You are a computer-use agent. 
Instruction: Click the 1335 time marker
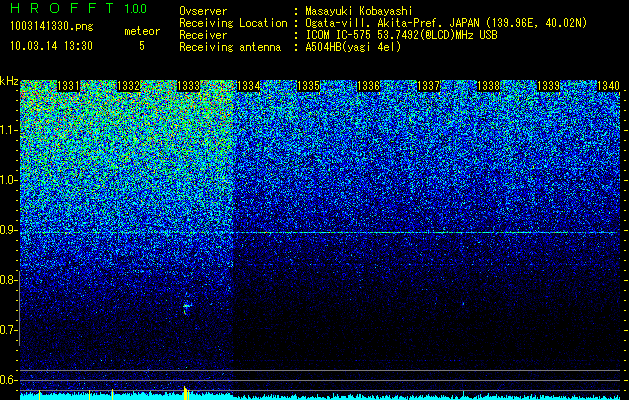(308, 86)
